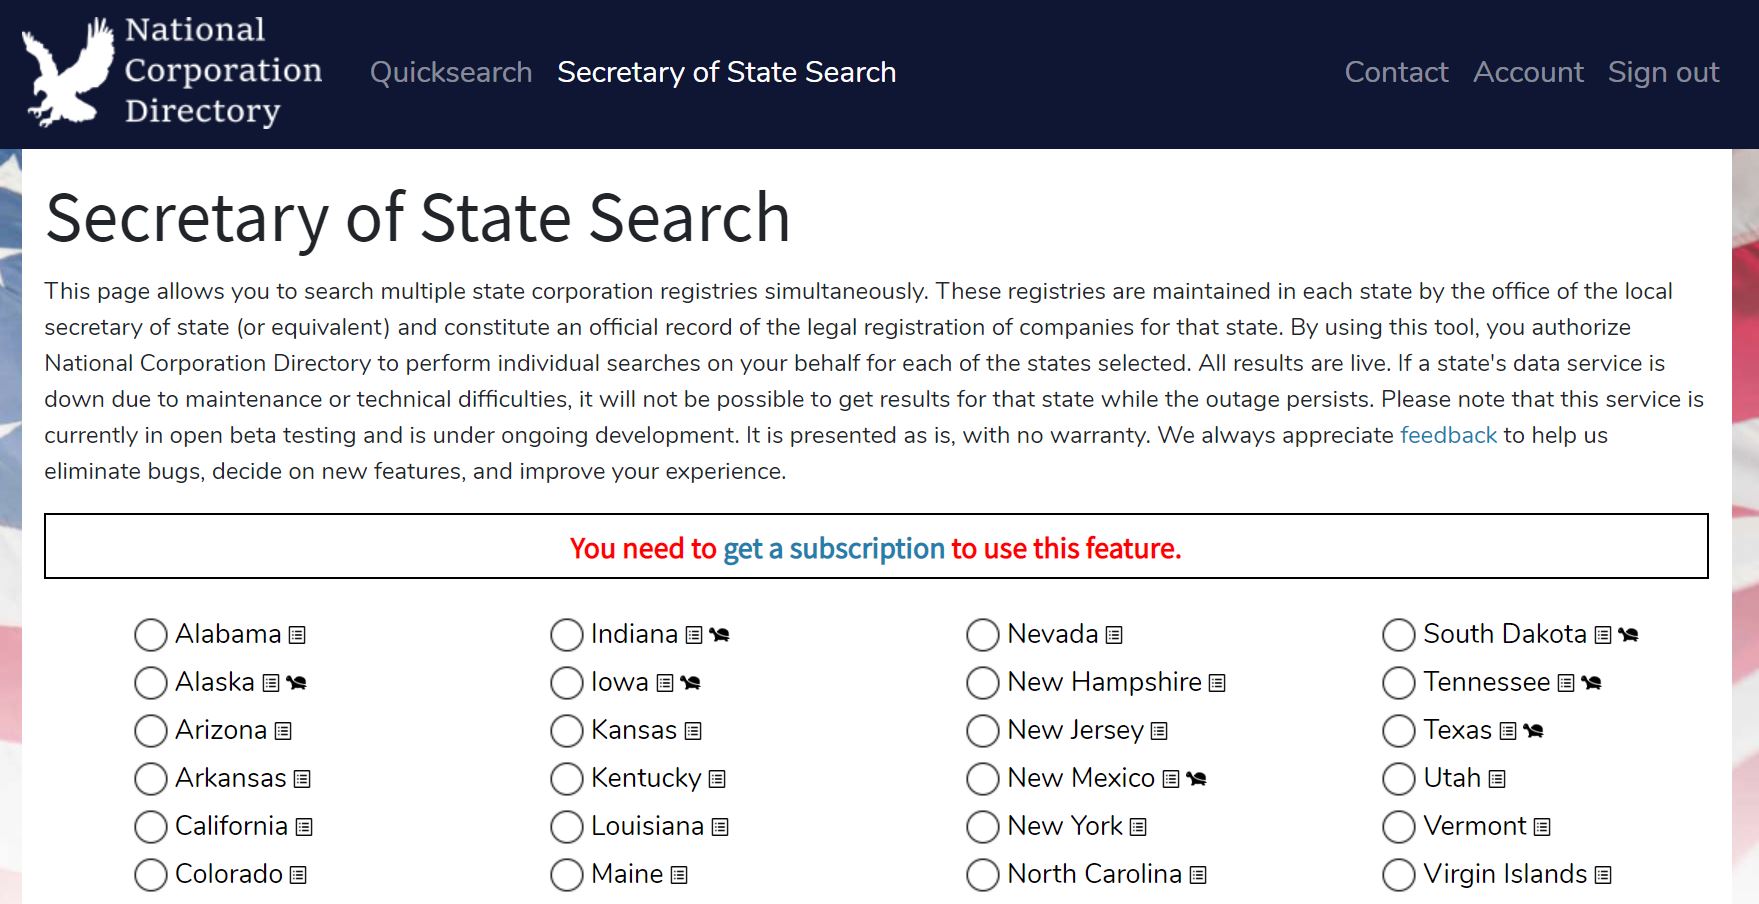Viewport: 1759px width, 904px height.
Task: Click the turtle icon beside Iowa
Action: pyautogui.click(x=690, y=683)
